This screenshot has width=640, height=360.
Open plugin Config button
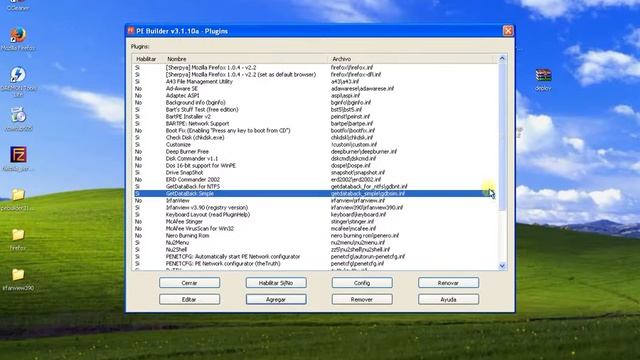[x=362, y=283]
